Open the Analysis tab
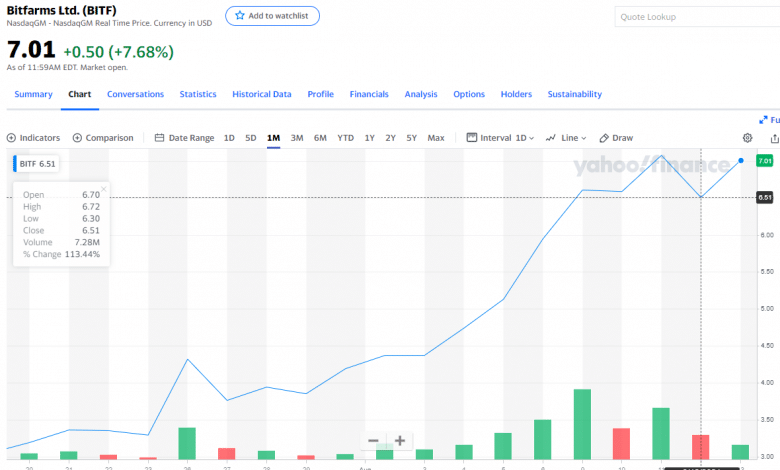 [421, 94]
